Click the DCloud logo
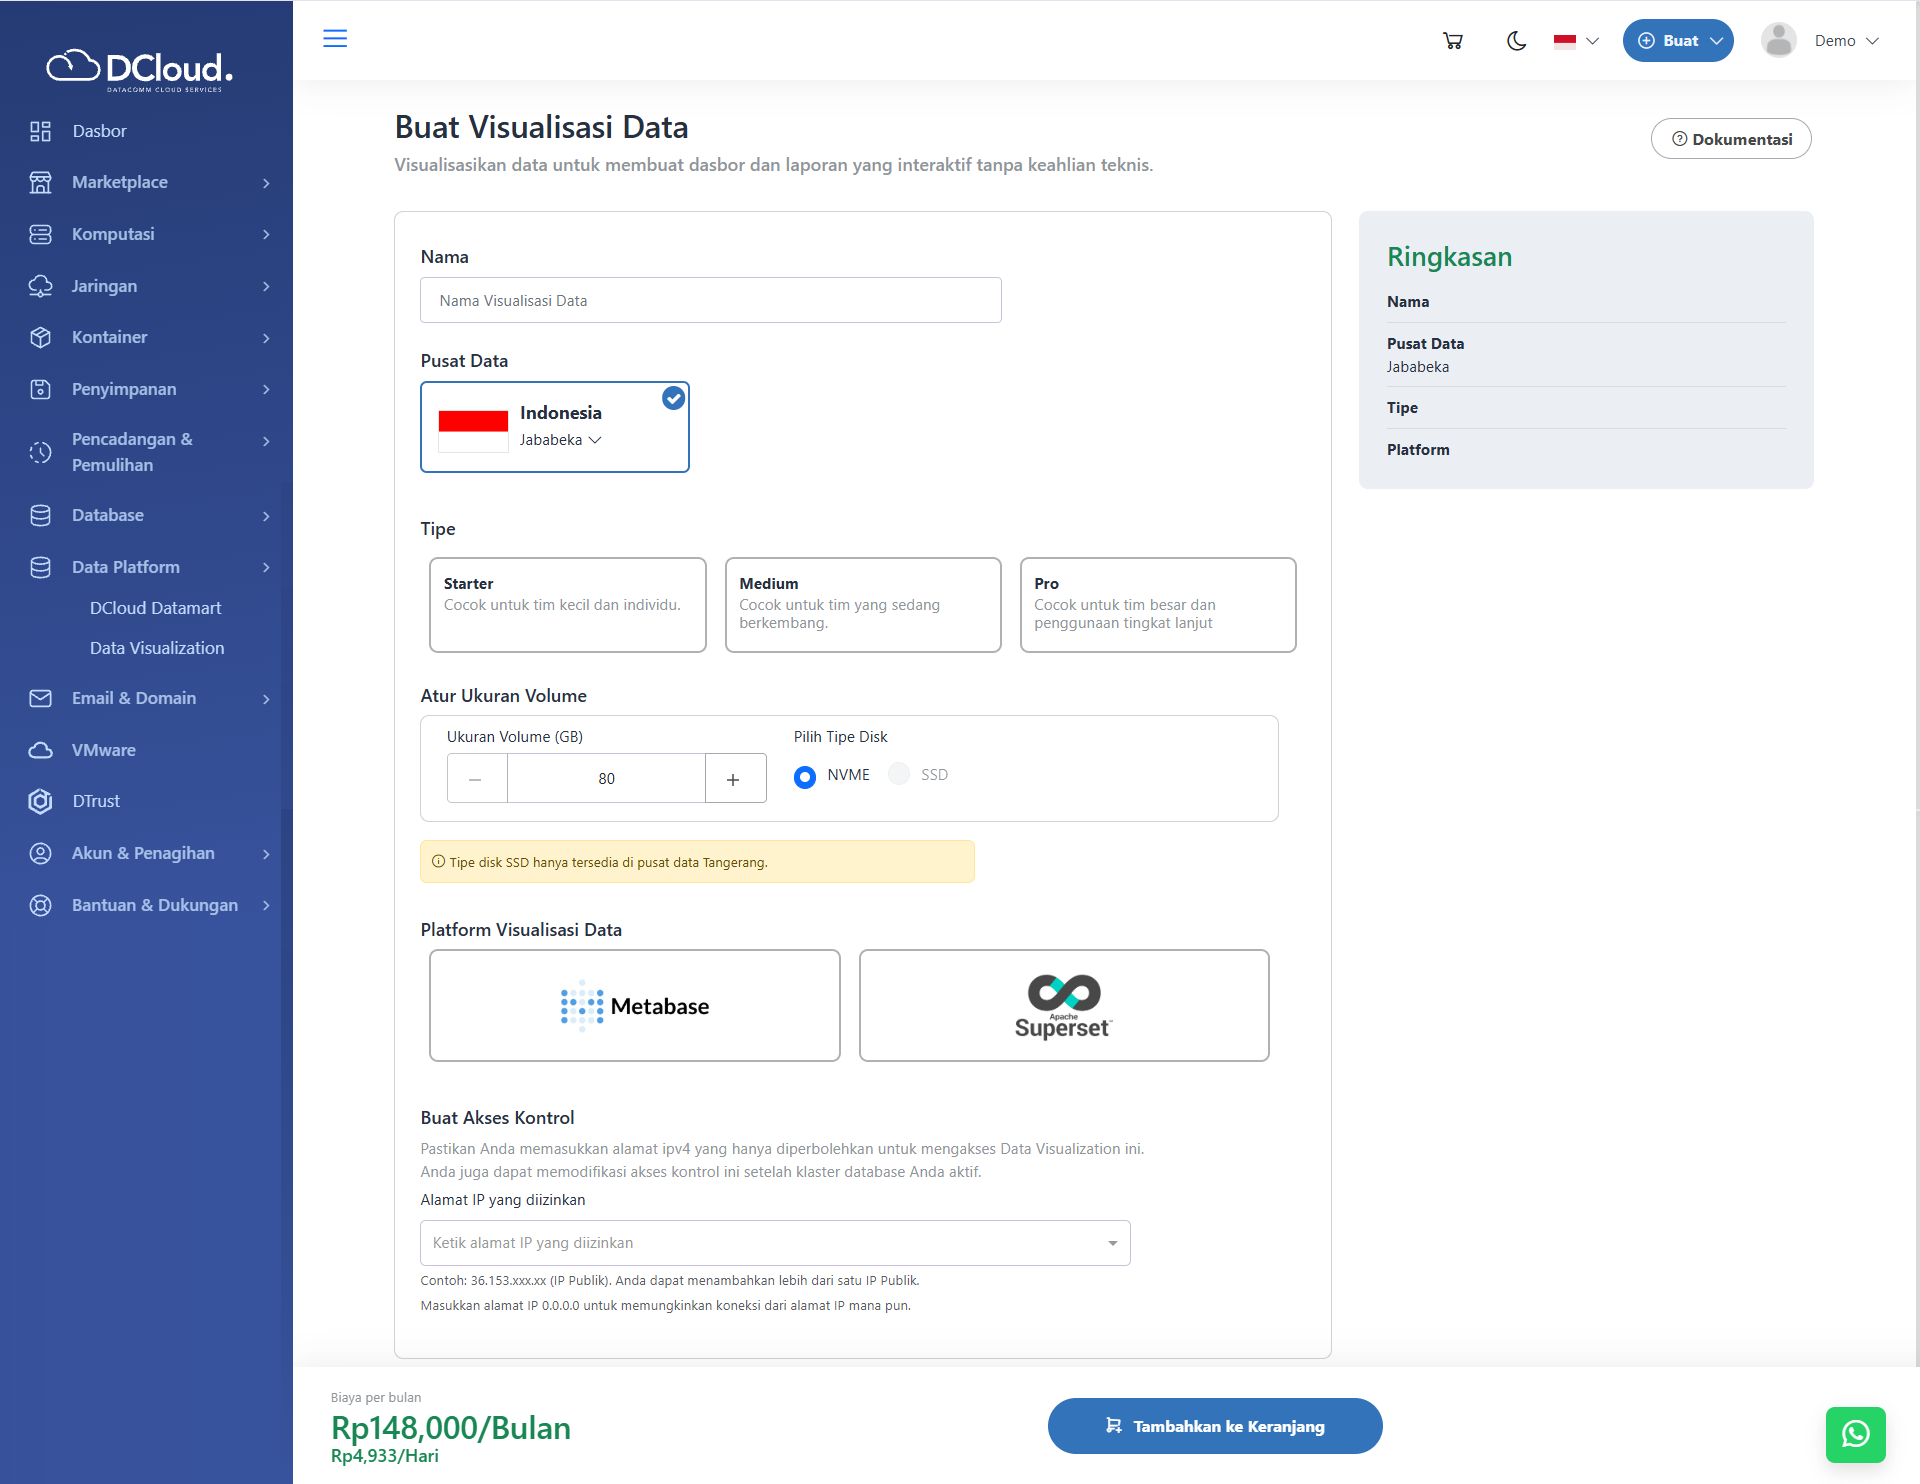 pos(140,68)
